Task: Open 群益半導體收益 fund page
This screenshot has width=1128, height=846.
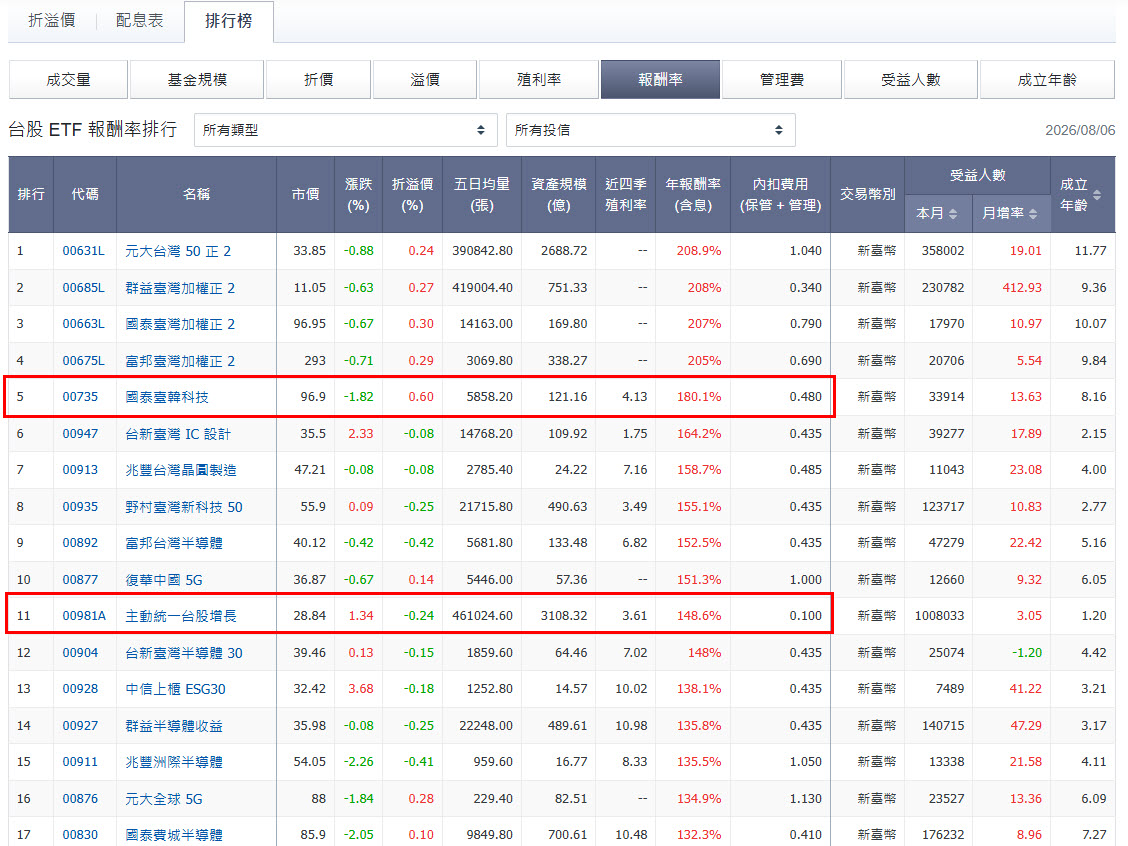Action: (x=173, y=725)
